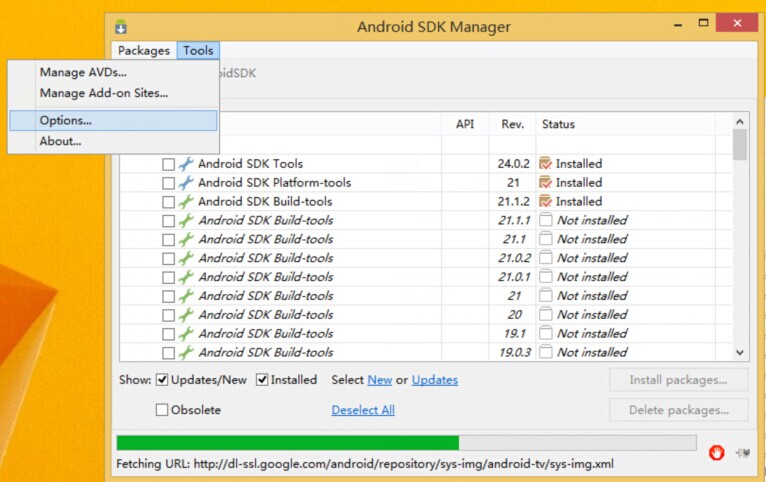Choose Manage Add-on Sites... menu entry

[x=104, y=93]
